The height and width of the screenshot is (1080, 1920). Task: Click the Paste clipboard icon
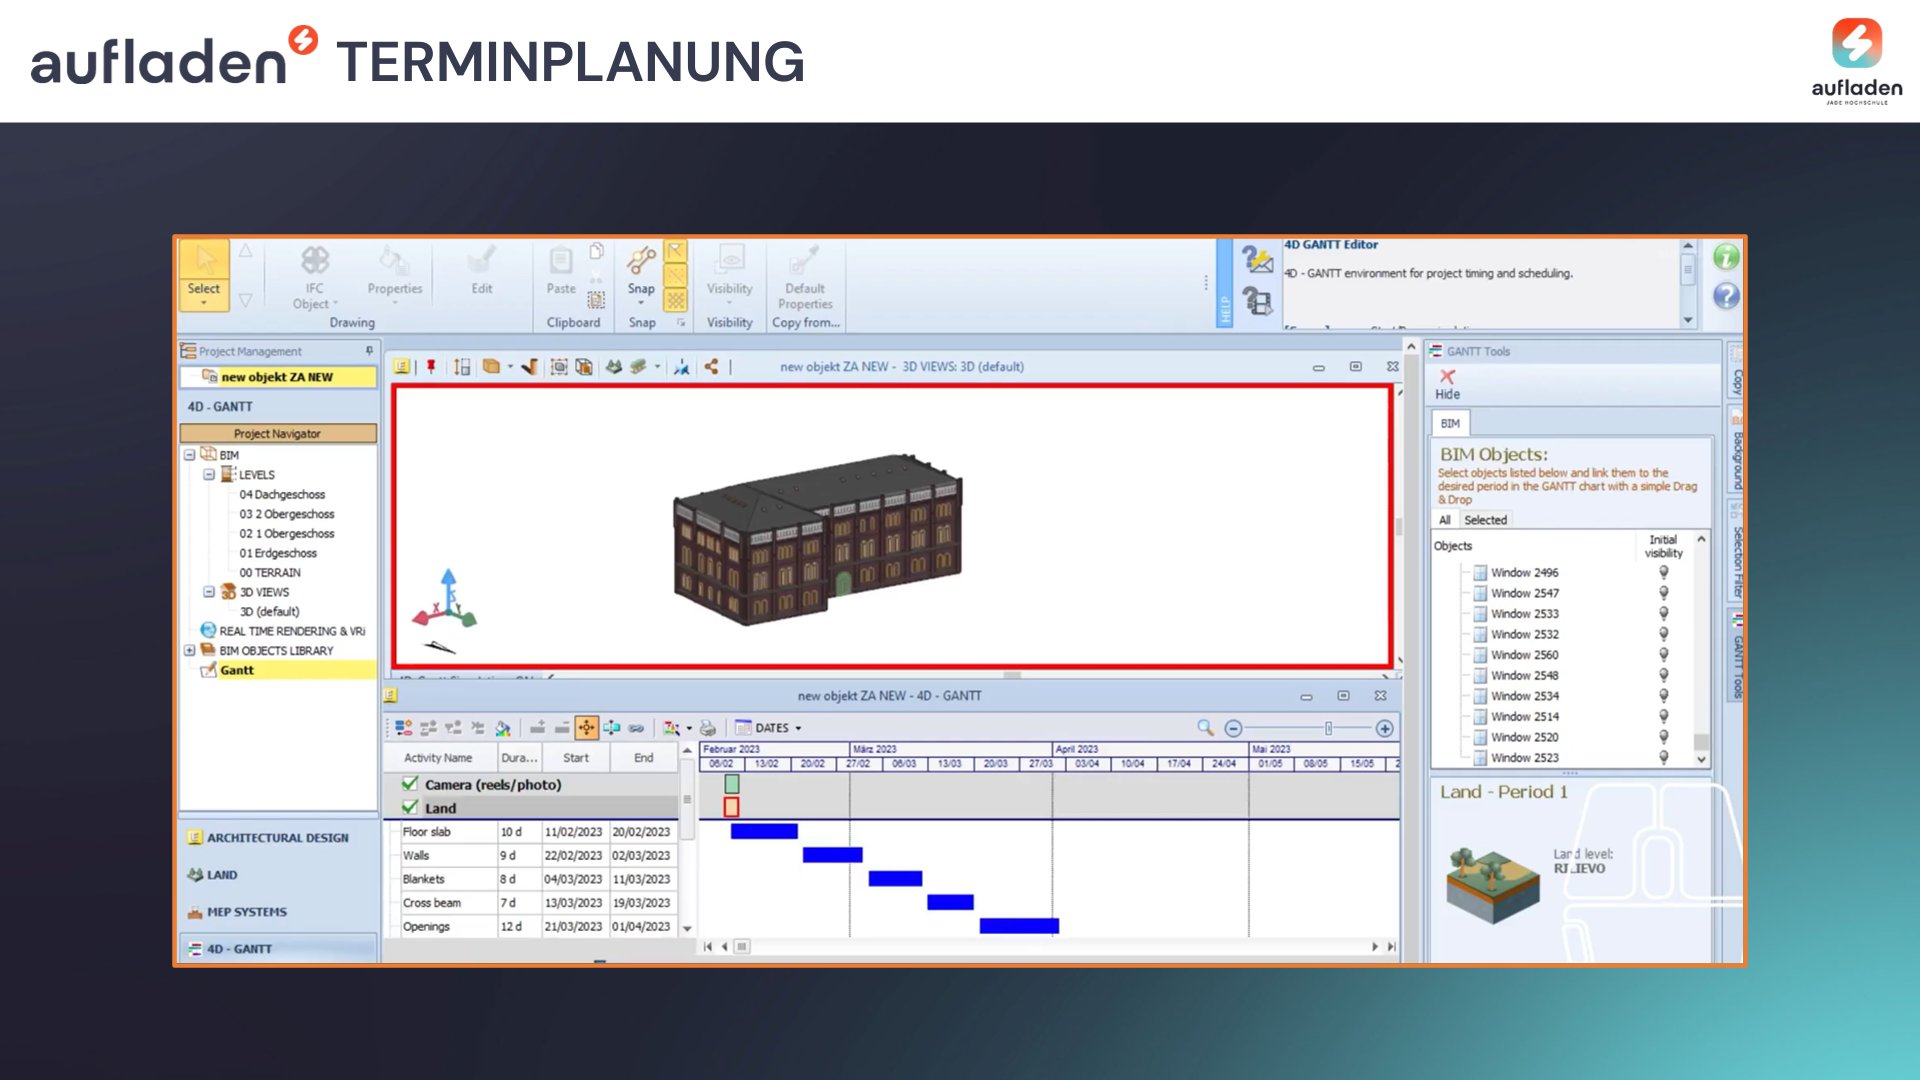[x=561, y=262]
